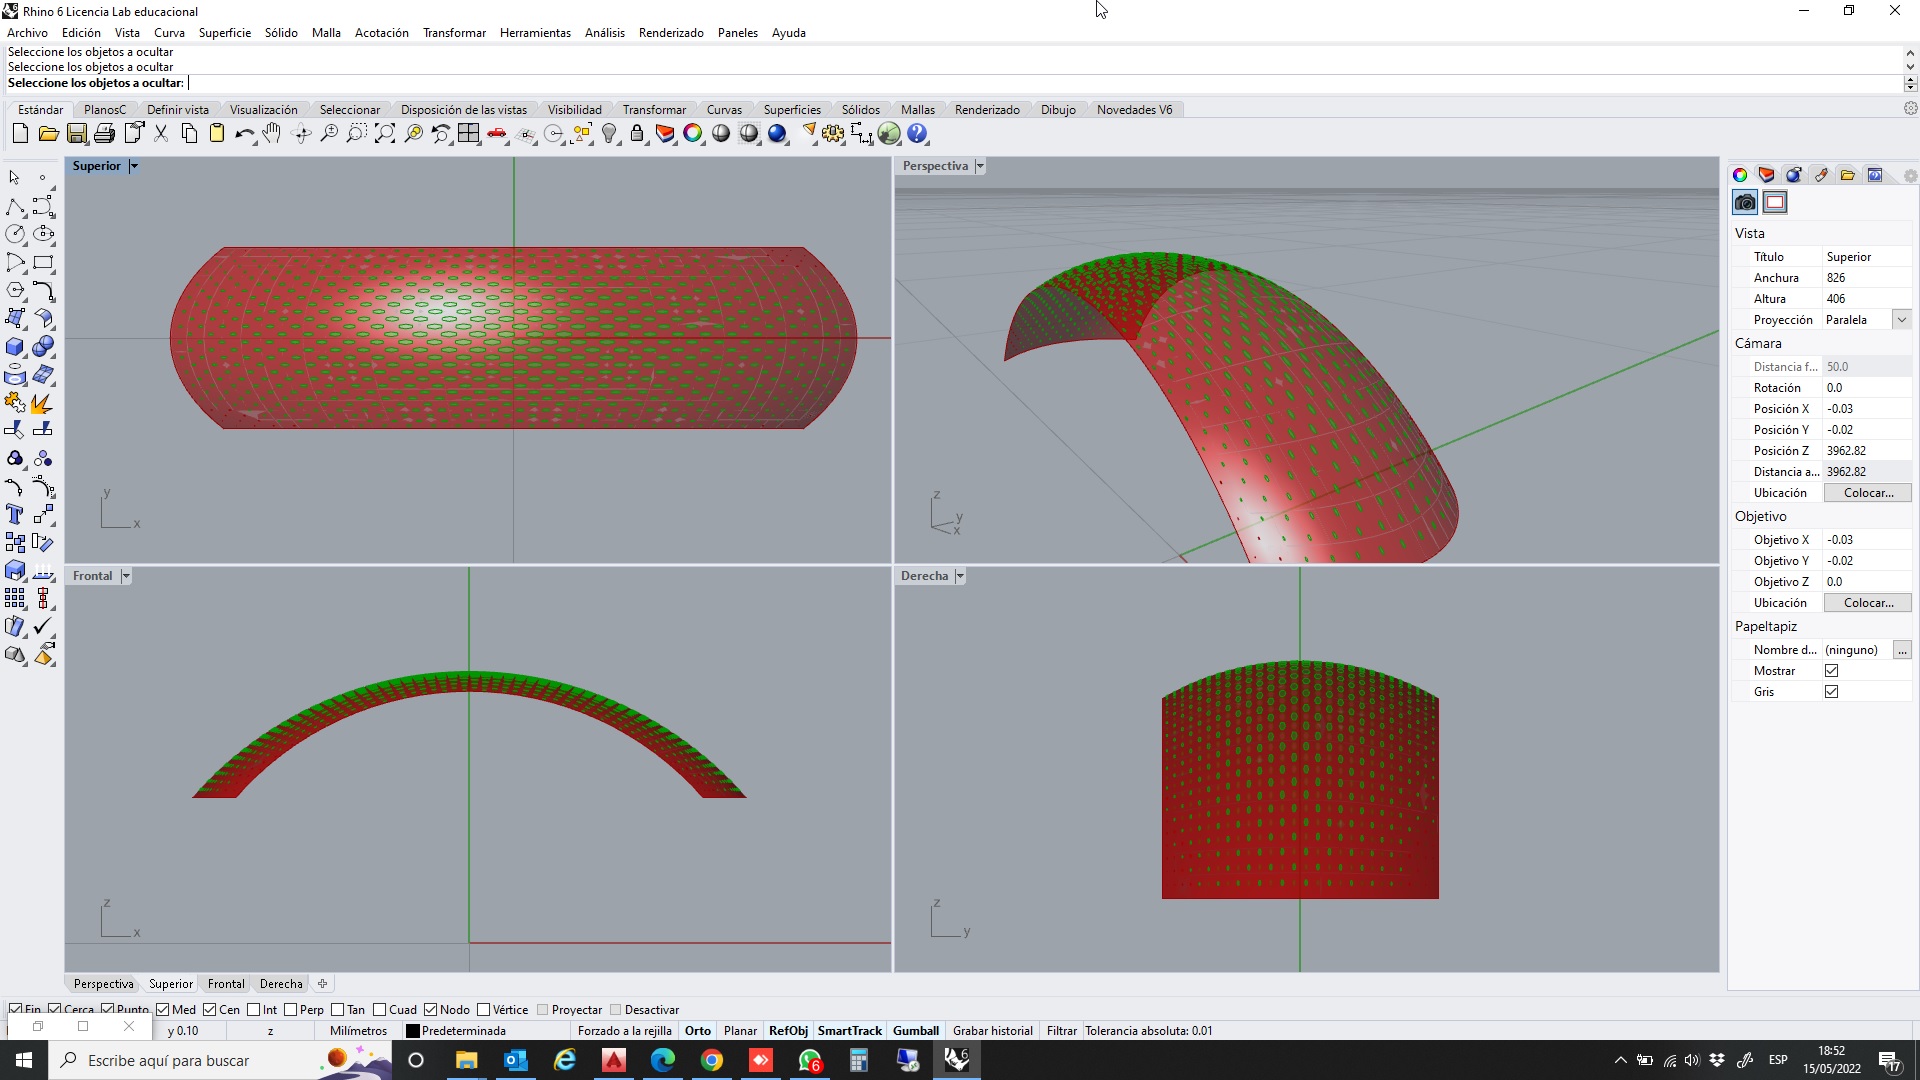
Task: Enable the Tan osnap checkbox
Action: [x=338, y=1010]
